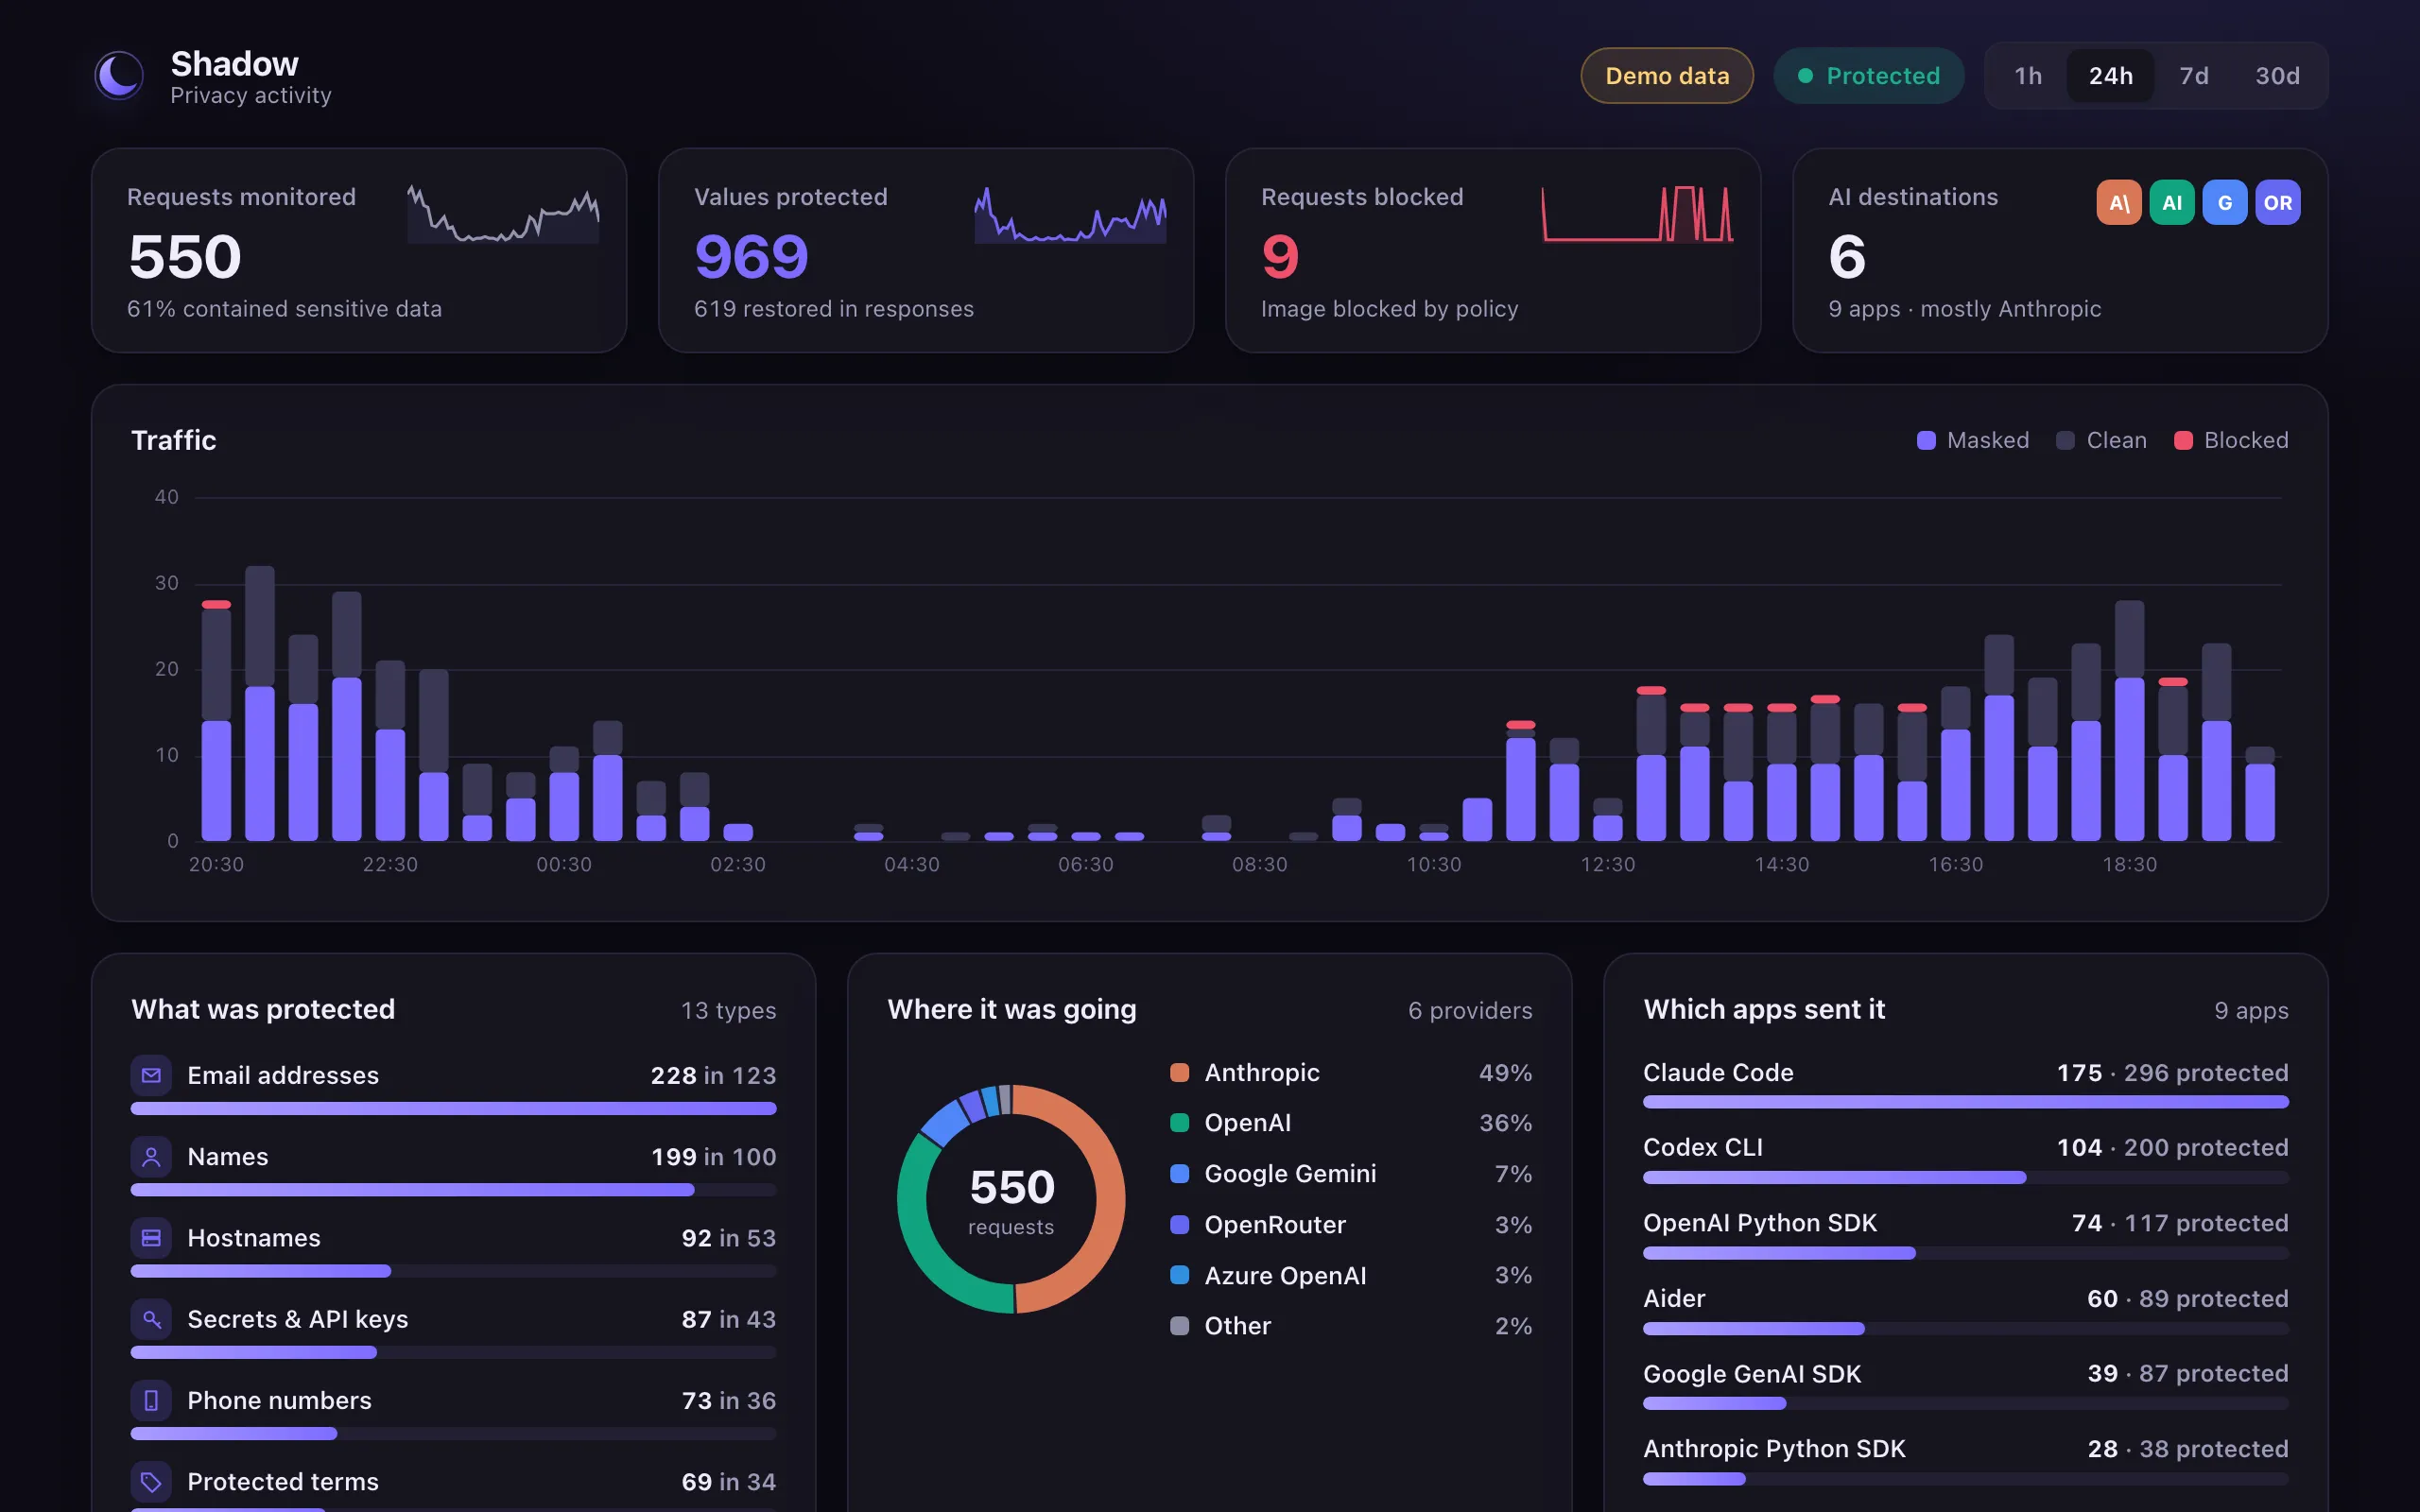Click the OpenAI green legend swatch

(1179, 1123)
